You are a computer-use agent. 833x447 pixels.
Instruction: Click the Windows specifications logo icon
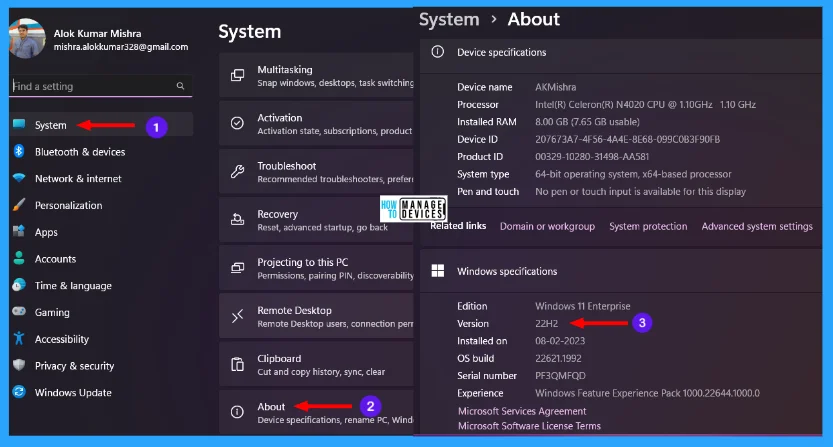(438, 271)
